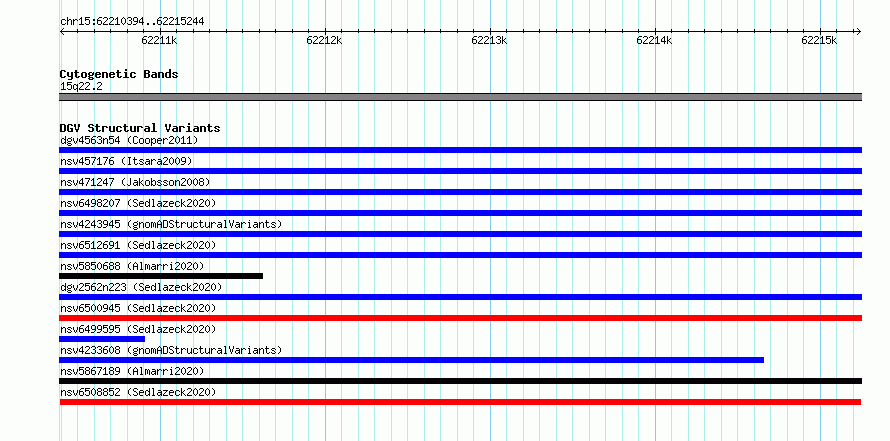Click the nsv5867189 (Almarri2020) label

132,371
